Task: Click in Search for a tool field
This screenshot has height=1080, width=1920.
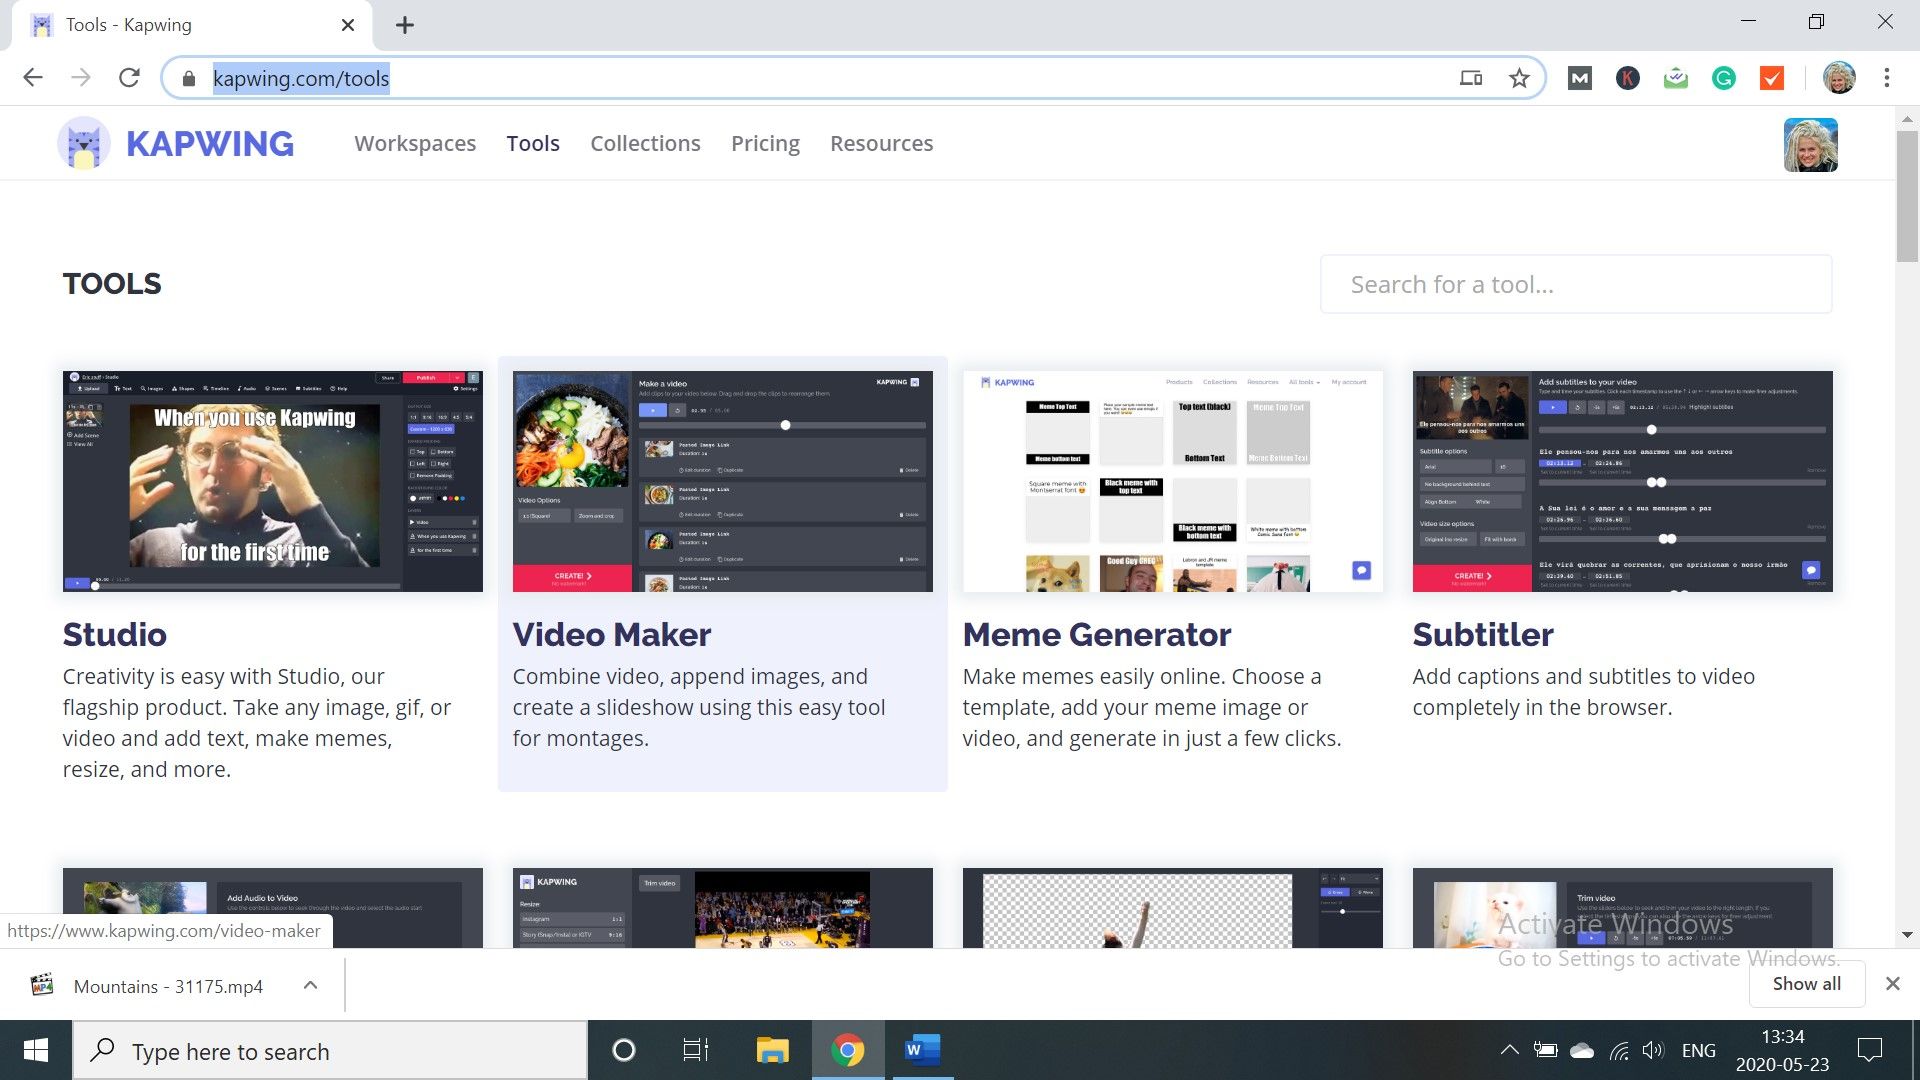Action: coord(1575,284)
